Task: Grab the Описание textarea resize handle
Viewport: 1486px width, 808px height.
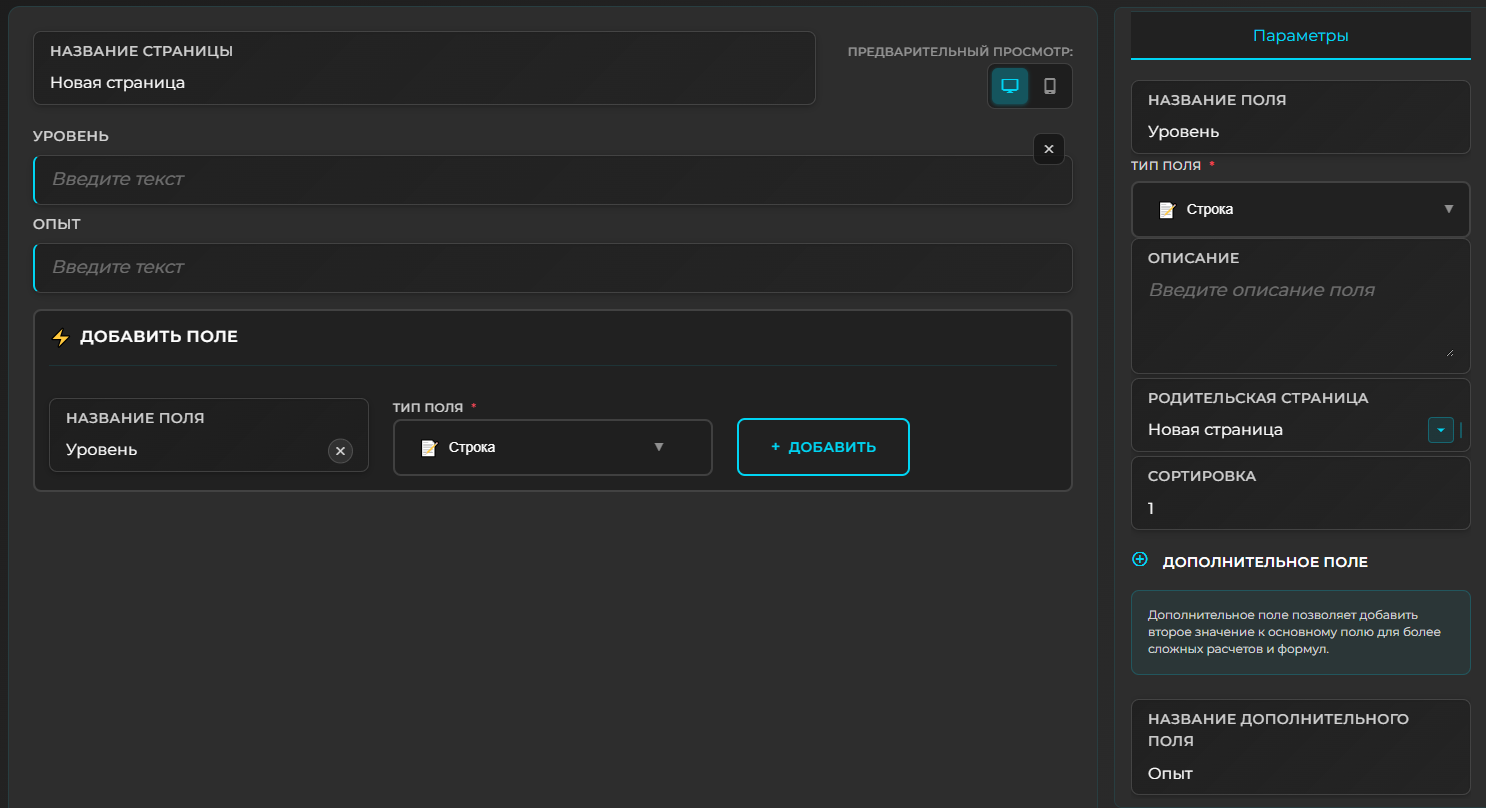Action: pyautogui.click(x=1449, y=352)
